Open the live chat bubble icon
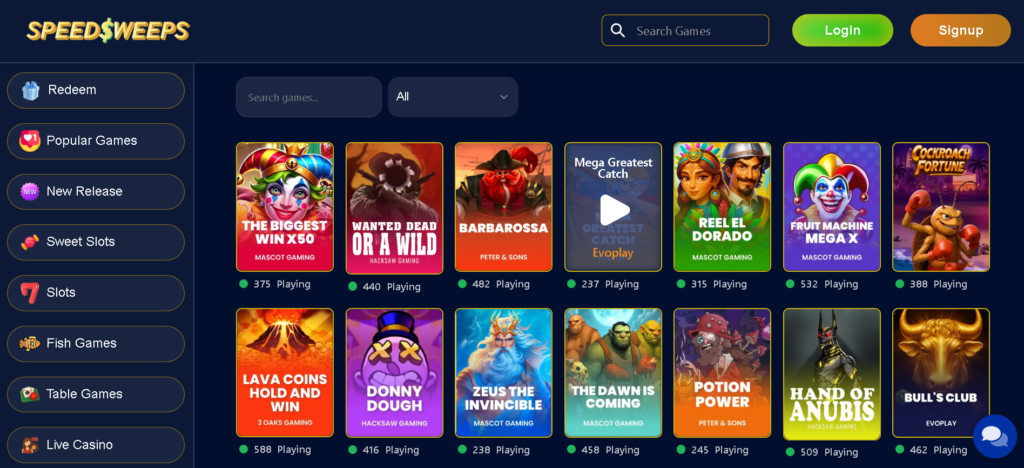The width and height of the screenshot is (1024, 468). [993, 436]
